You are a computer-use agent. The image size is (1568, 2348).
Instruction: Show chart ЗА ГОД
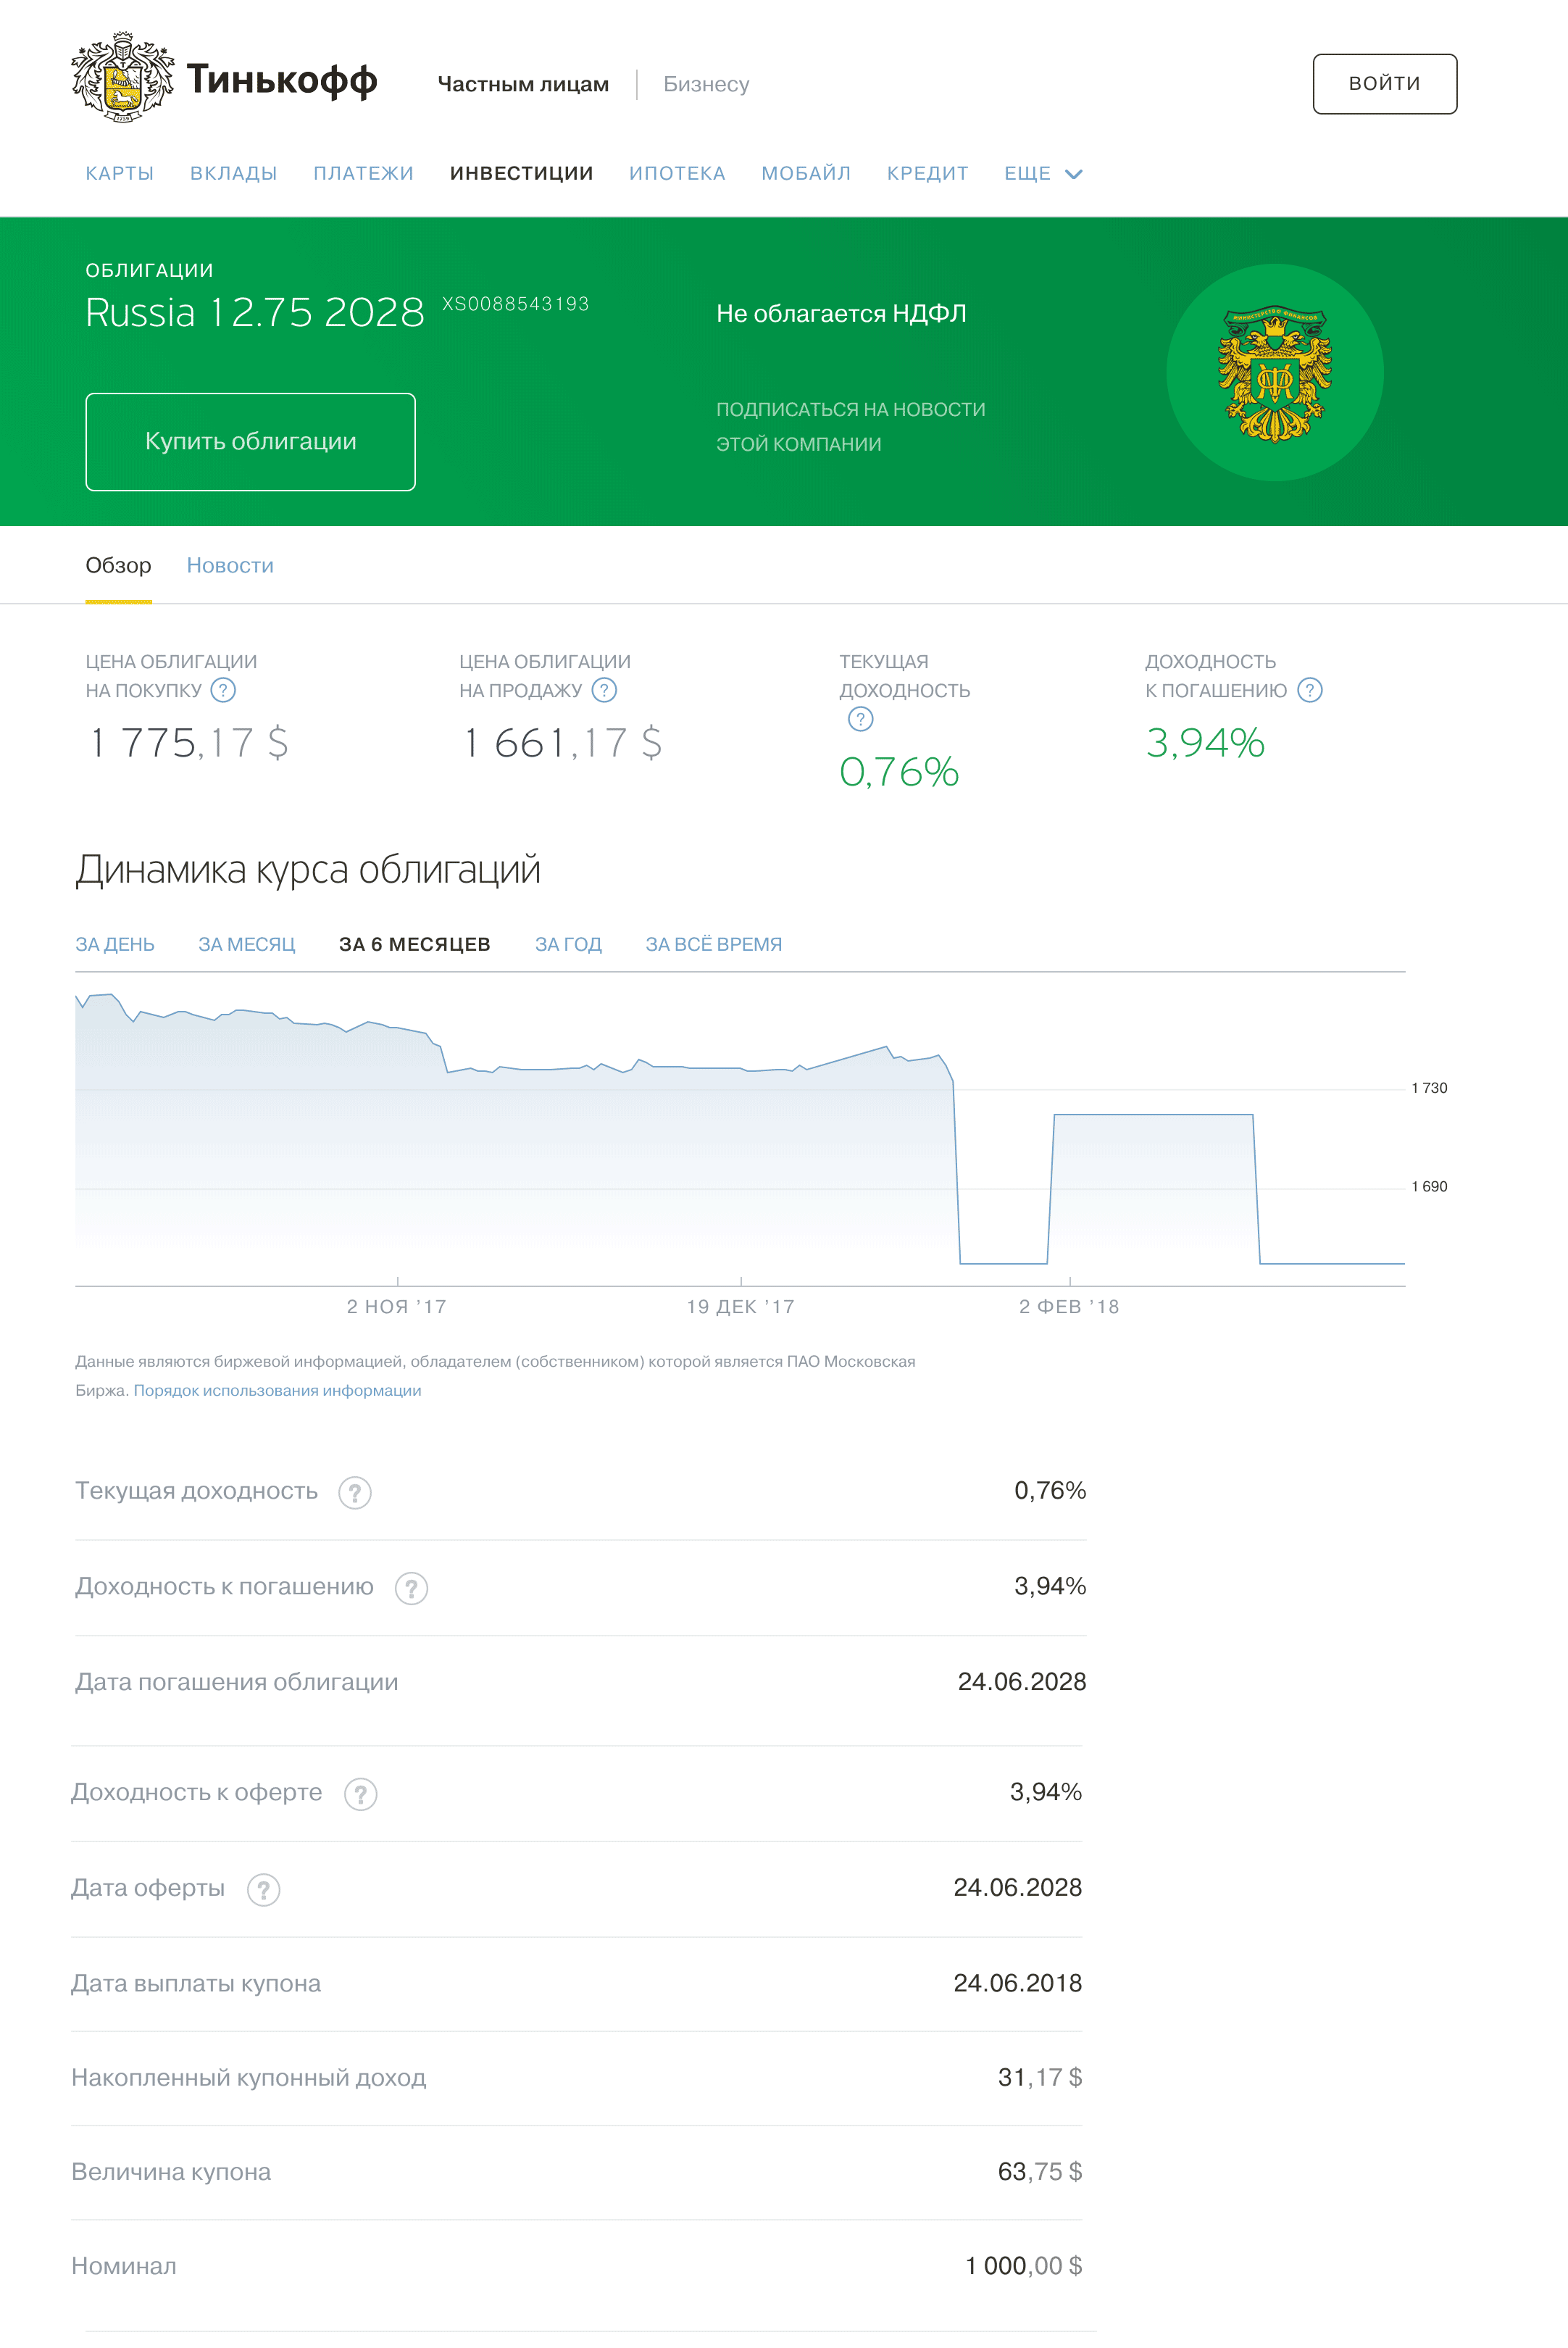(568, 945)
